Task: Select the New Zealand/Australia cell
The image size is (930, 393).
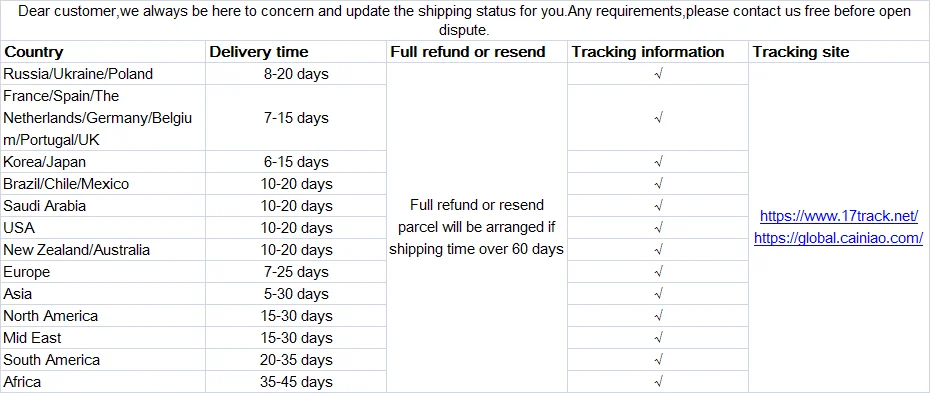Action: pos(103,250)
